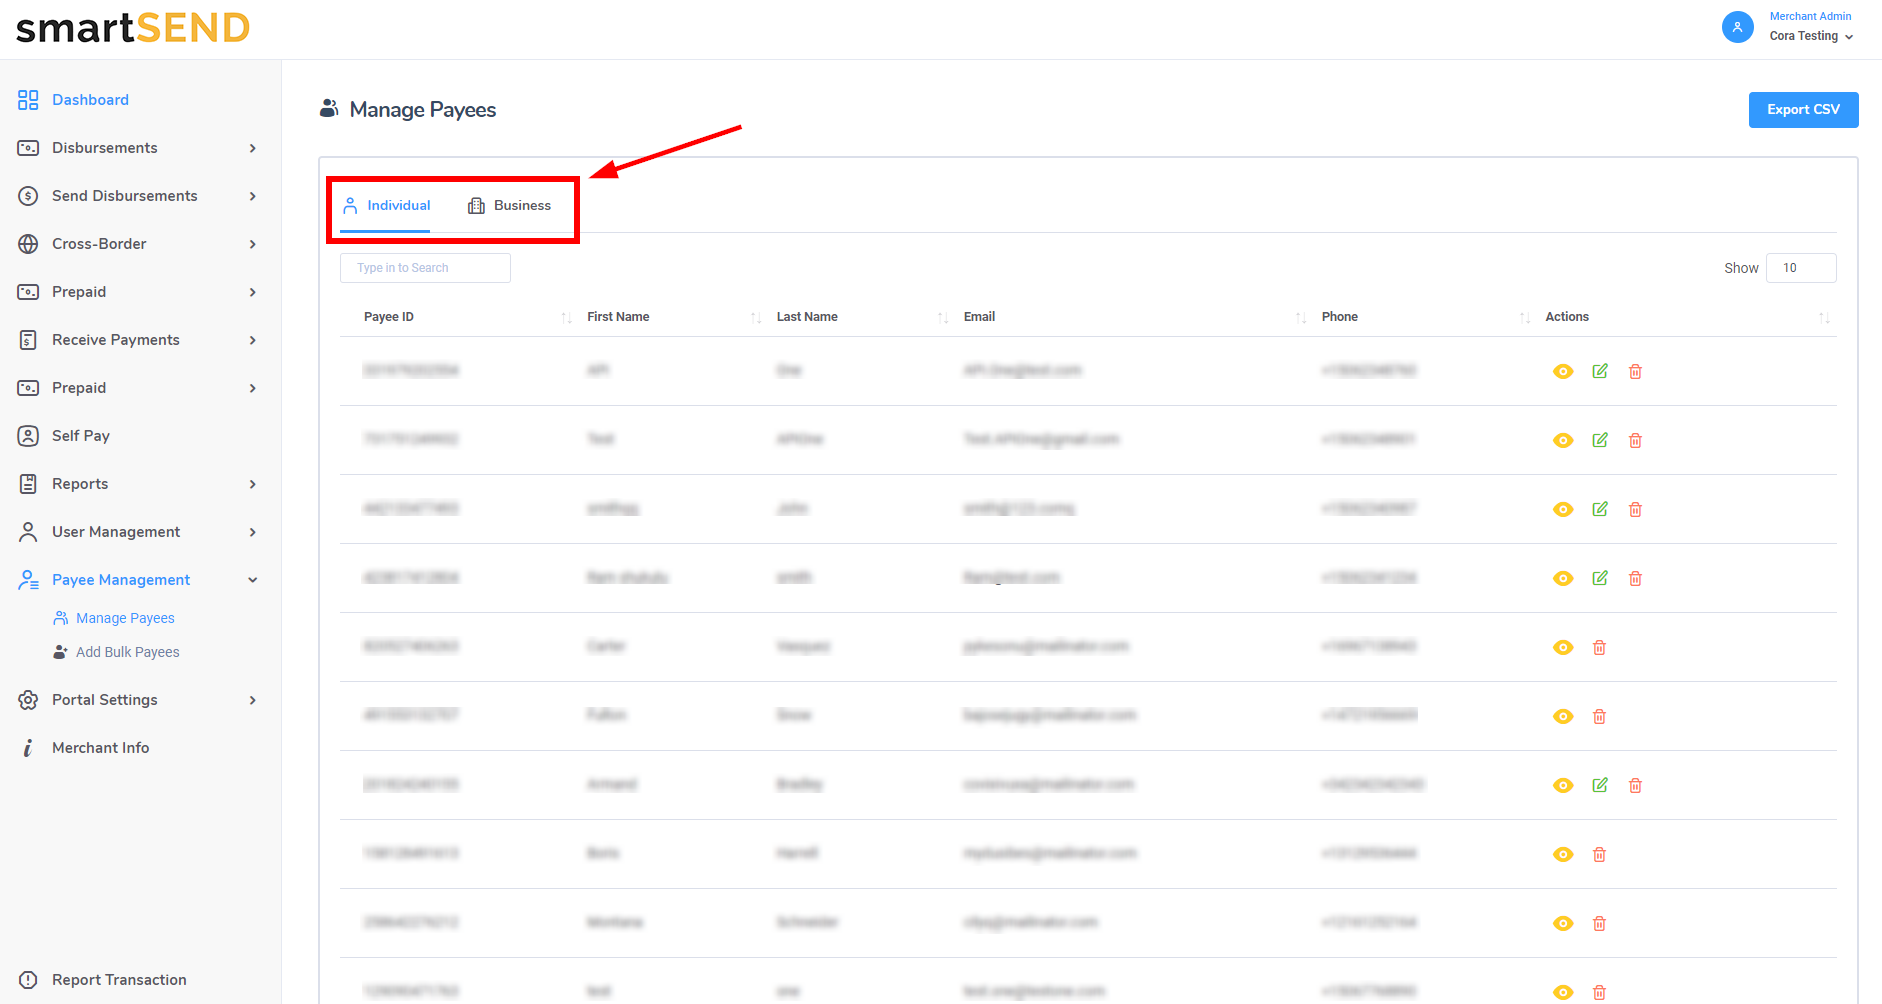
Task: Collapse the Payee Management section
Action: pos(252,580)
